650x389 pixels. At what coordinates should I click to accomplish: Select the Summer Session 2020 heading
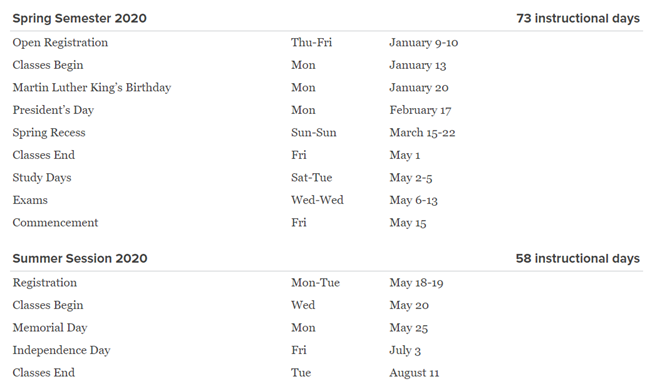pyautogui.click(x=80, y=258)
